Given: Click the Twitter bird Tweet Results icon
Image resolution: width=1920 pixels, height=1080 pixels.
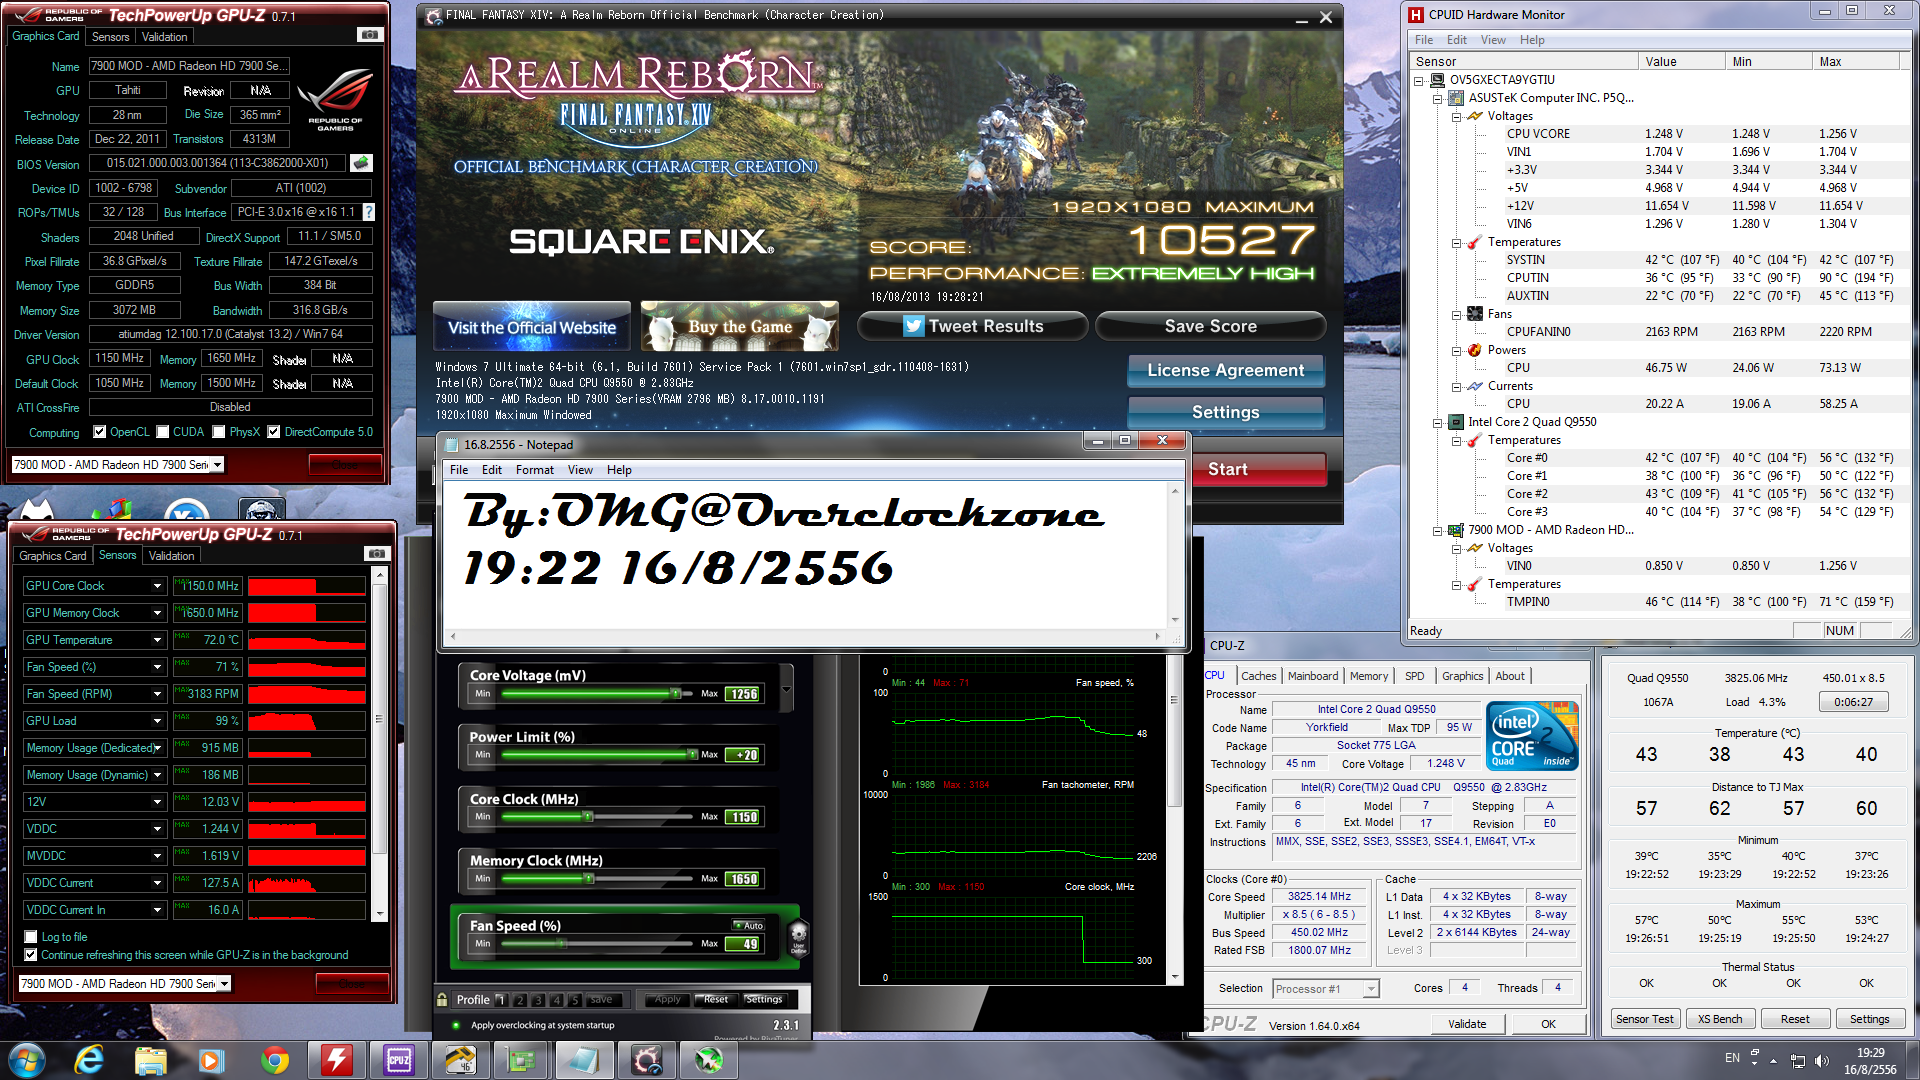Looking at the screenshot, I should tap(913, 326).
